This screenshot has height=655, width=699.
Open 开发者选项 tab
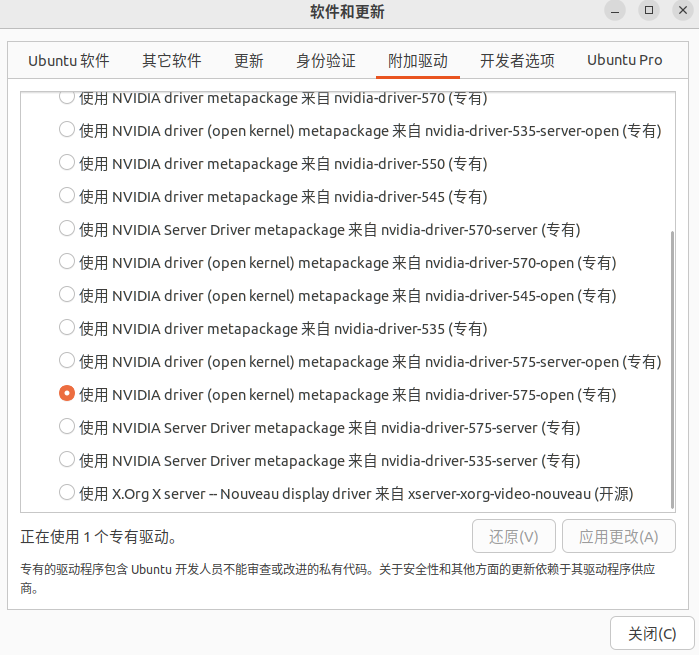(x=517, y=61)
